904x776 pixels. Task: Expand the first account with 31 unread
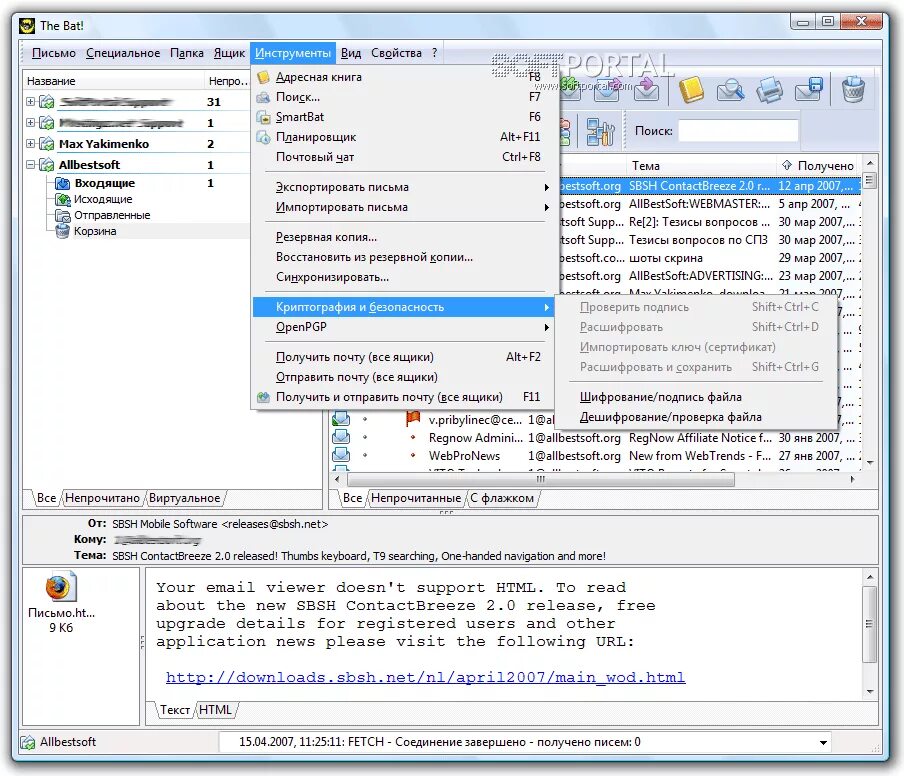coord(30,101)
